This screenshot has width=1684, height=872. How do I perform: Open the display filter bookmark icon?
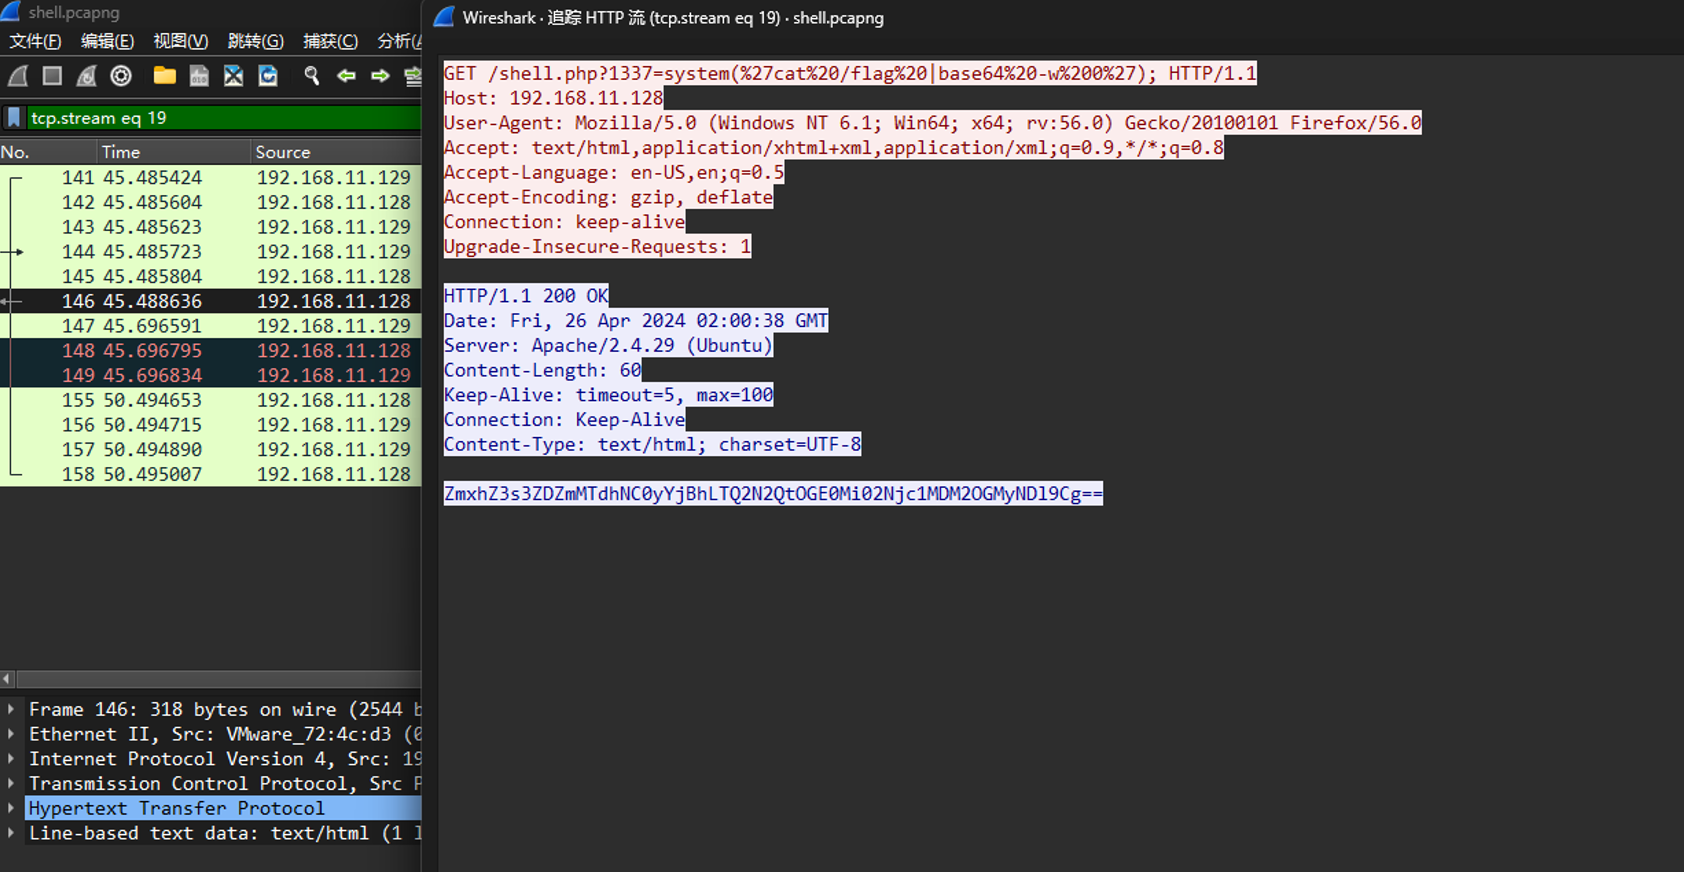(x=14, y=118)
